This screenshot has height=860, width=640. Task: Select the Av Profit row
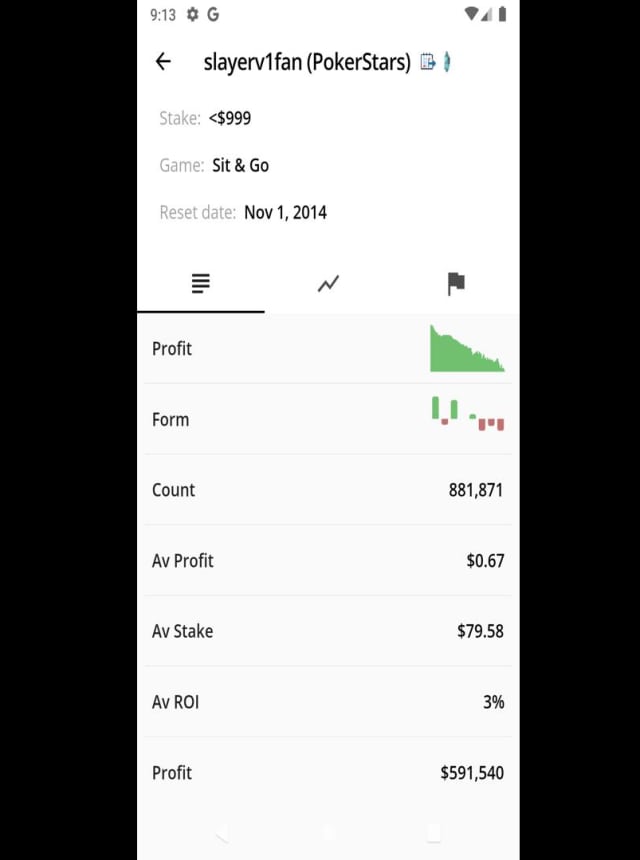[x=328, y=561]
